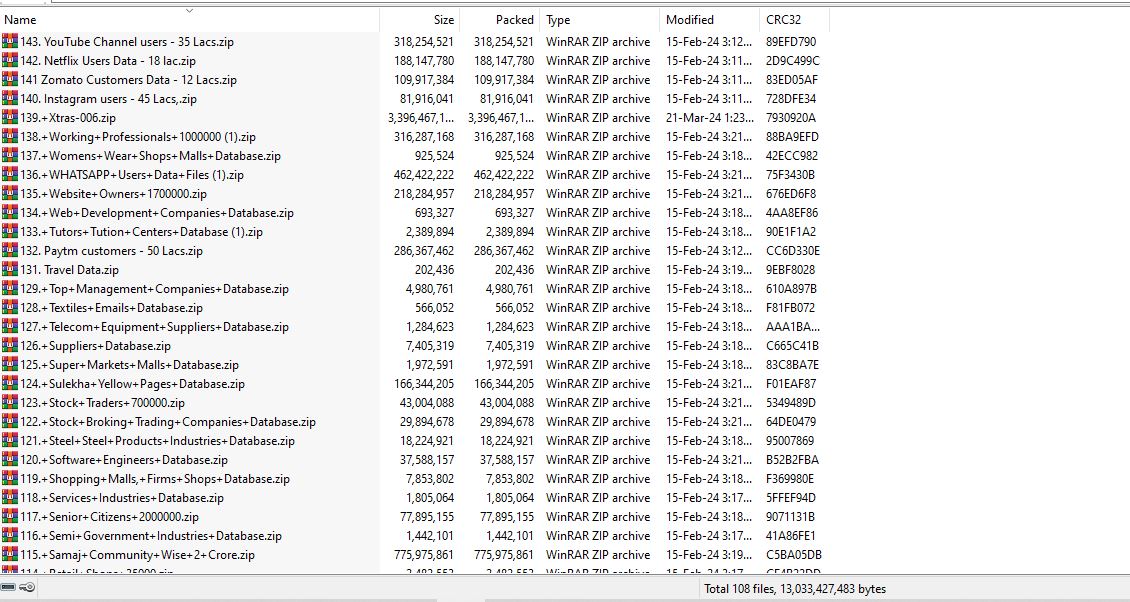Screen dimensions: 1130x602
Task: Click the Travel Data.zip file icon
Action: point(10,270)
